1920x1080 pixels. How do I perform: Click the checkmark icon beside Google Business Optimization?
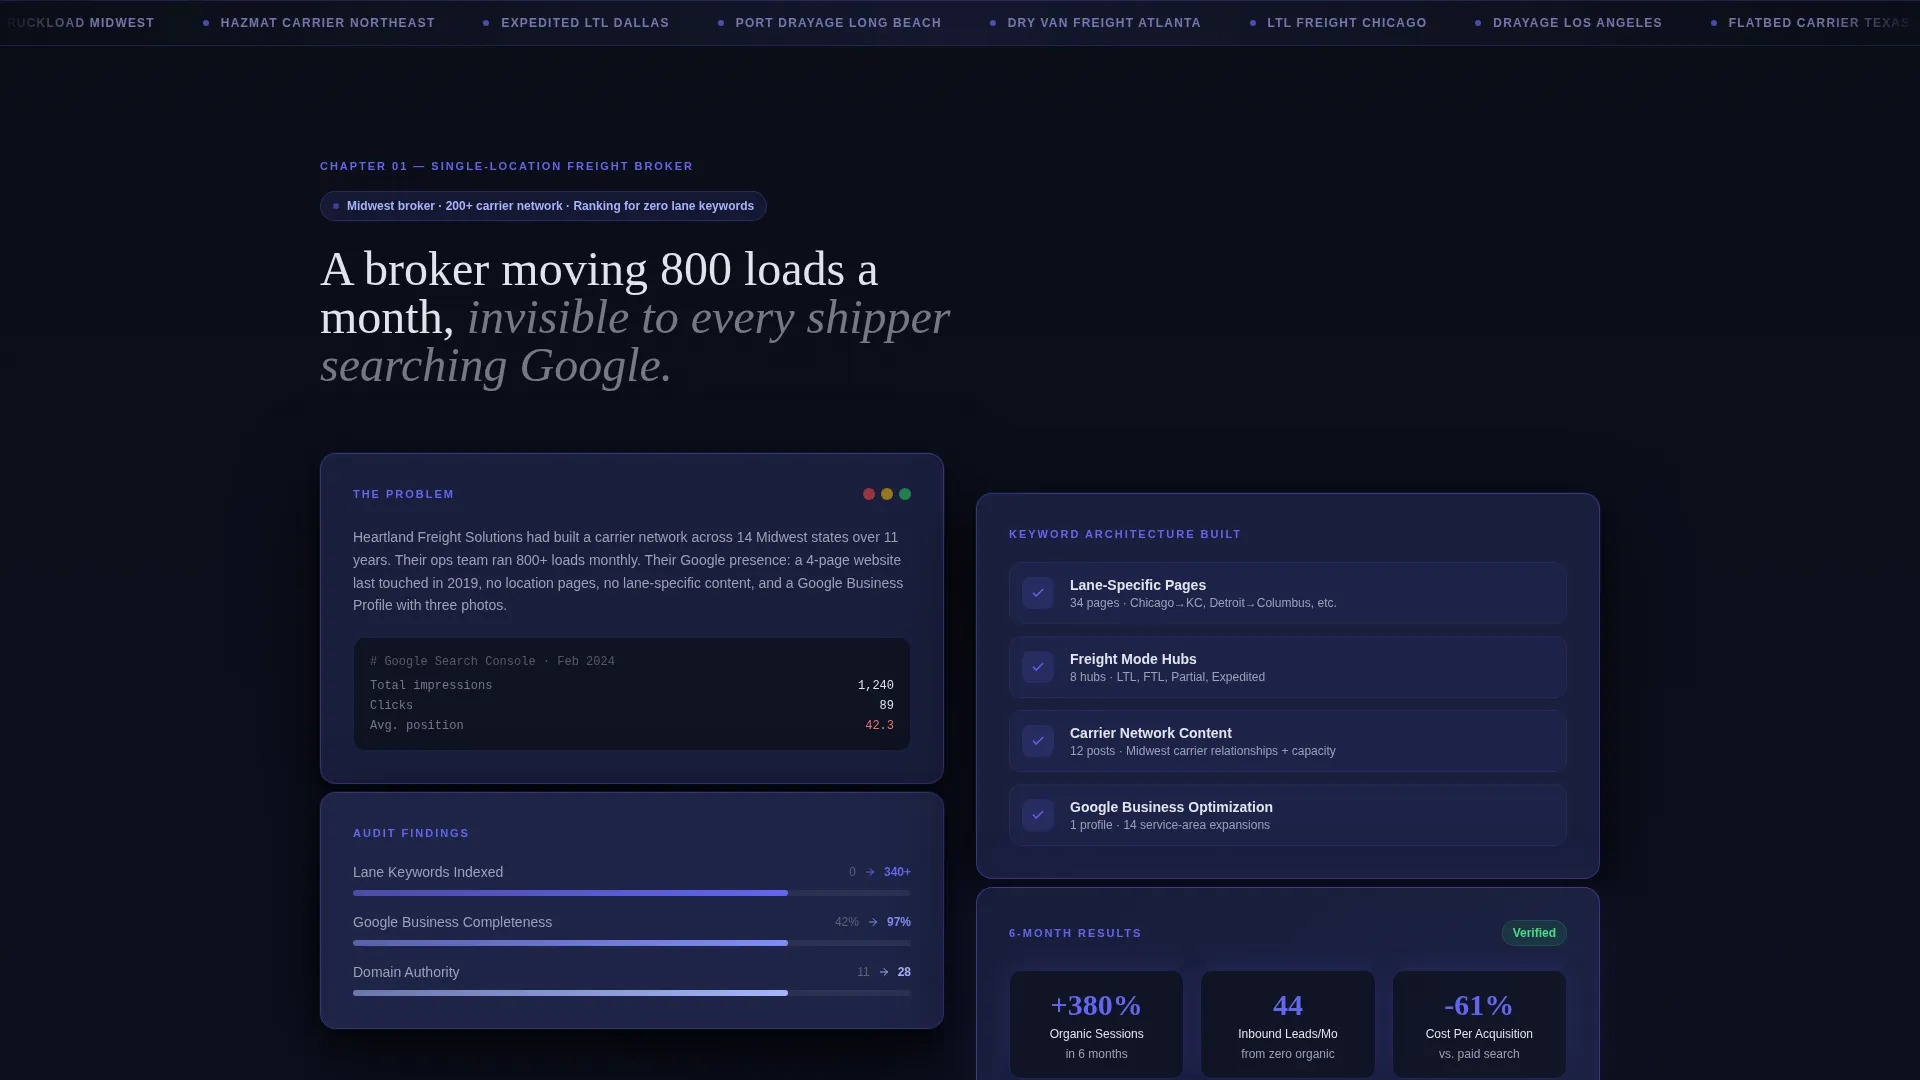pyautogui.click(x=1038, y=815)
